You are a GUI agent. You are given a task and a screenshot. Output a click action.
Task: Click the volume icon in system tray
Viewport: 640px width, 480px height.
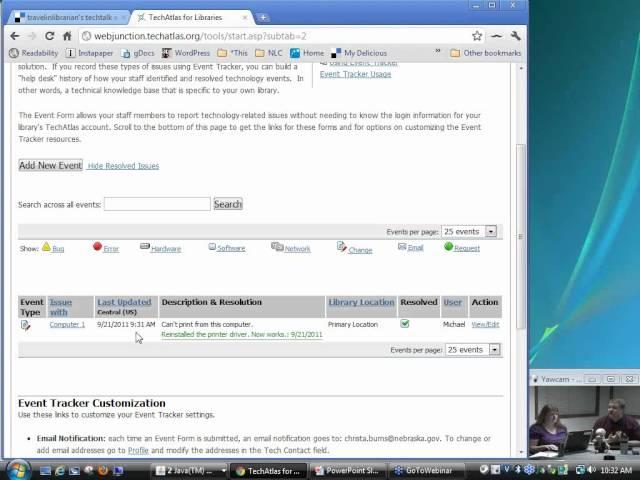tap(592, 470)
